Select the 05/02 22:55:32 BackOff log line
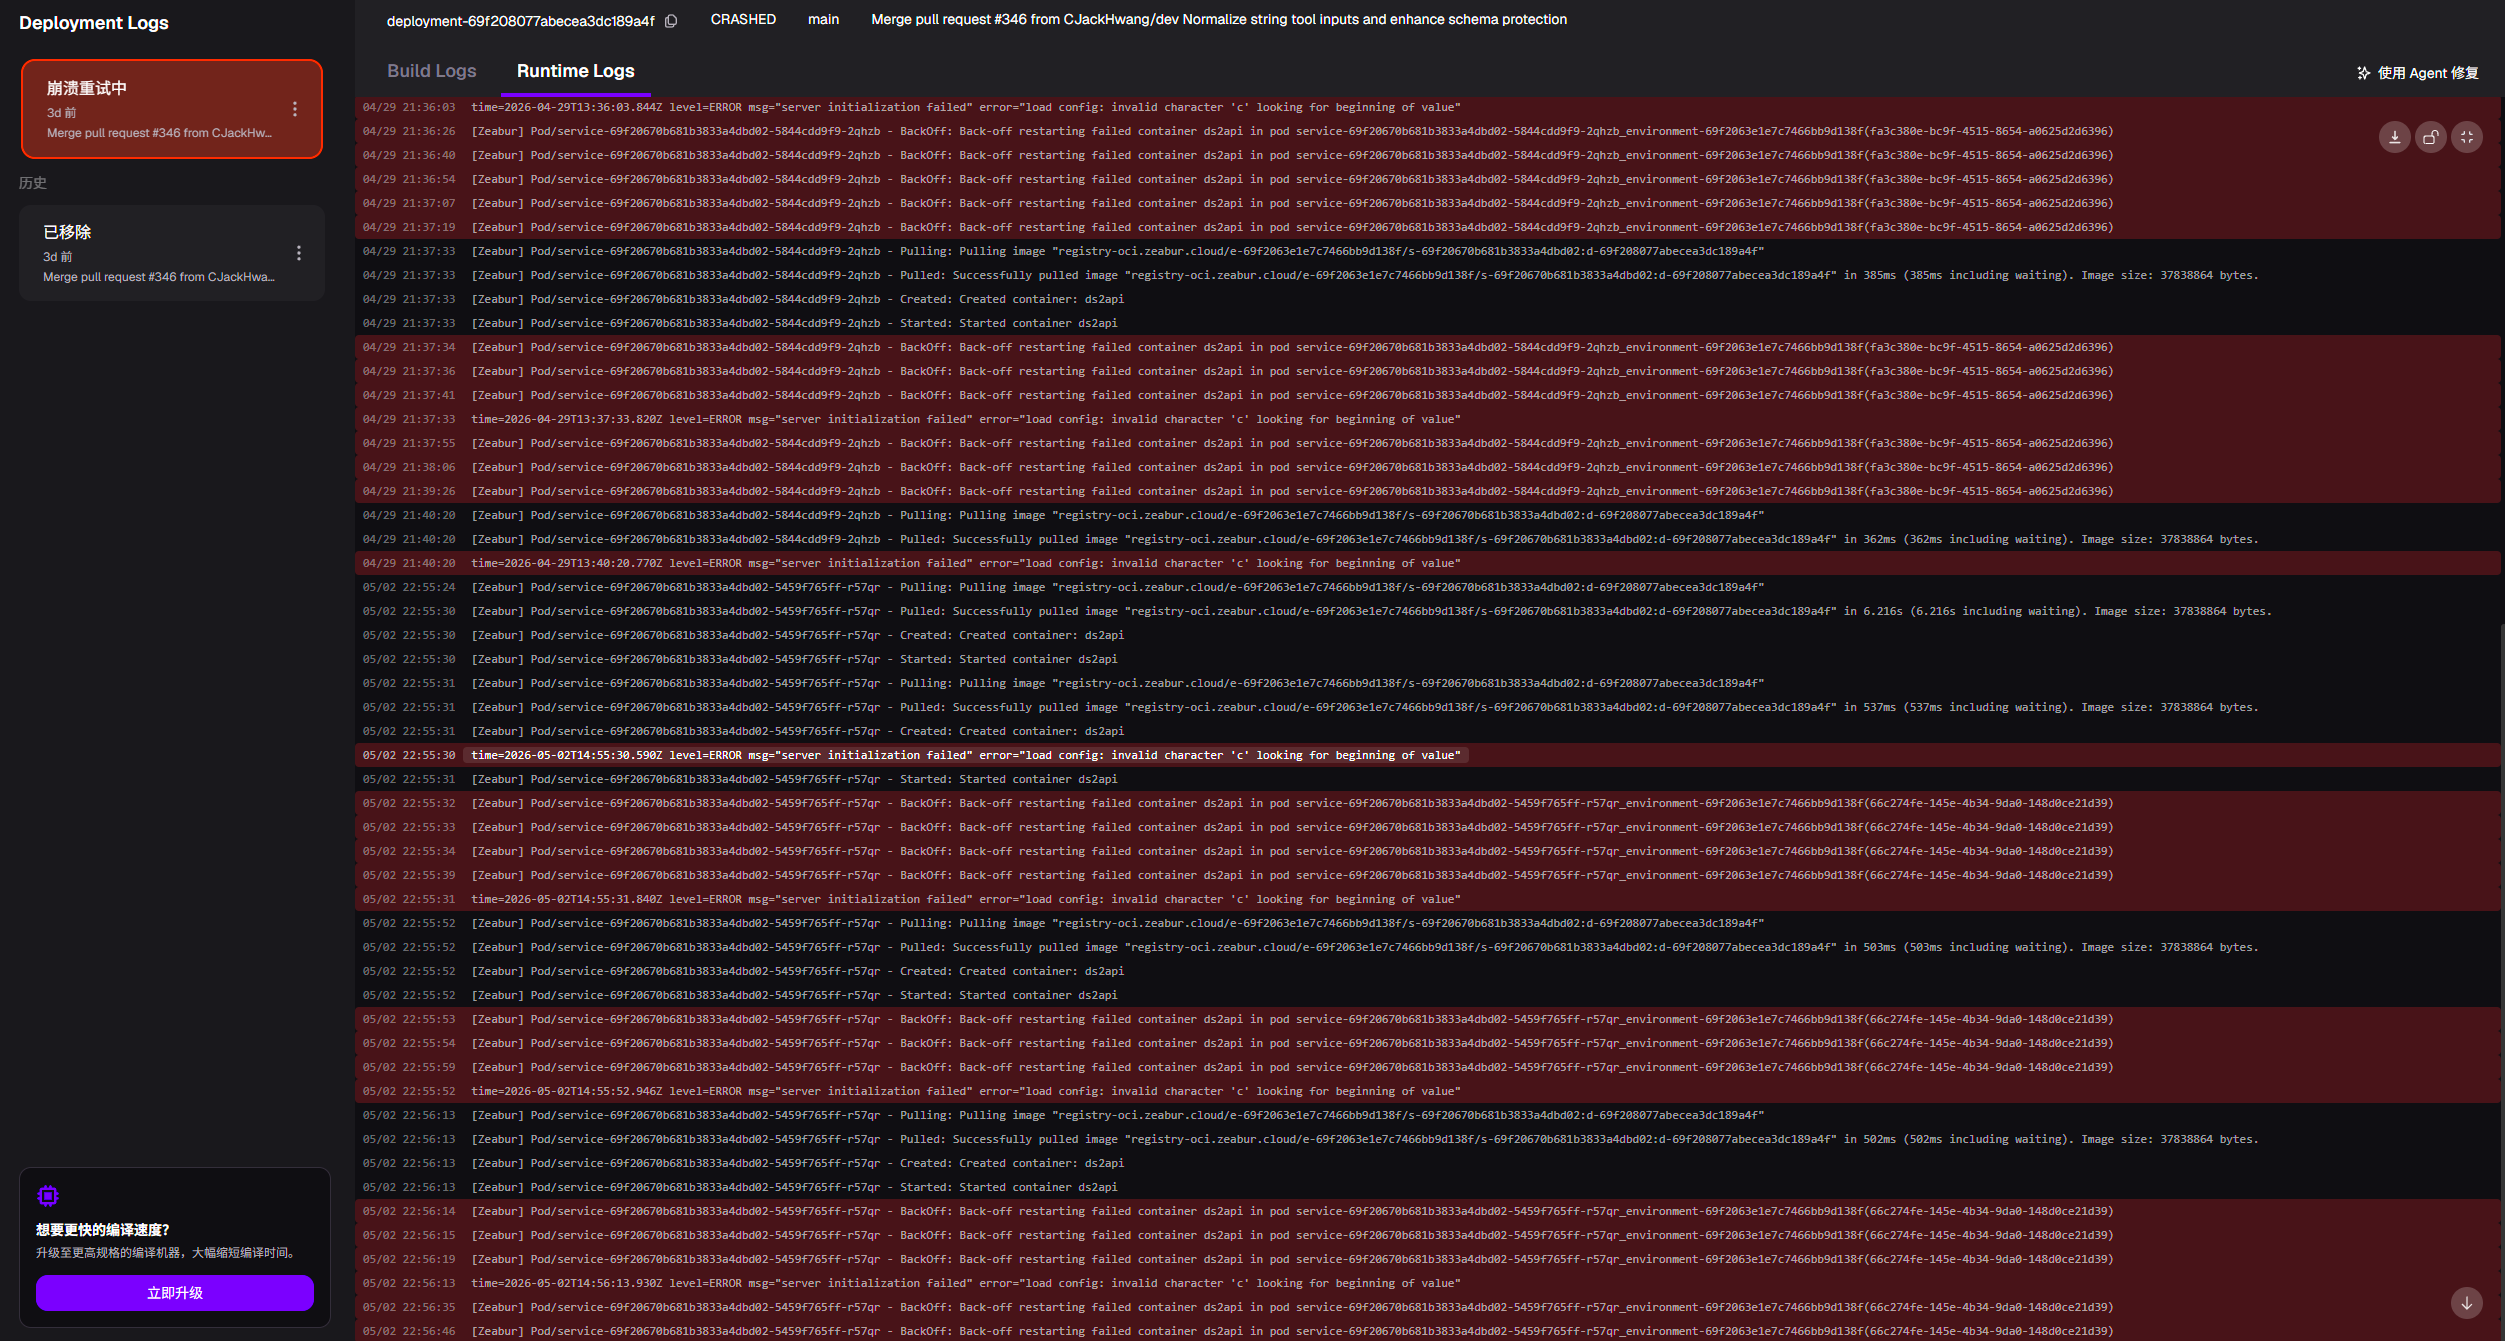Viewport: 2505px width, 1341px height. pyautogui.click(x=1428, y=803)
